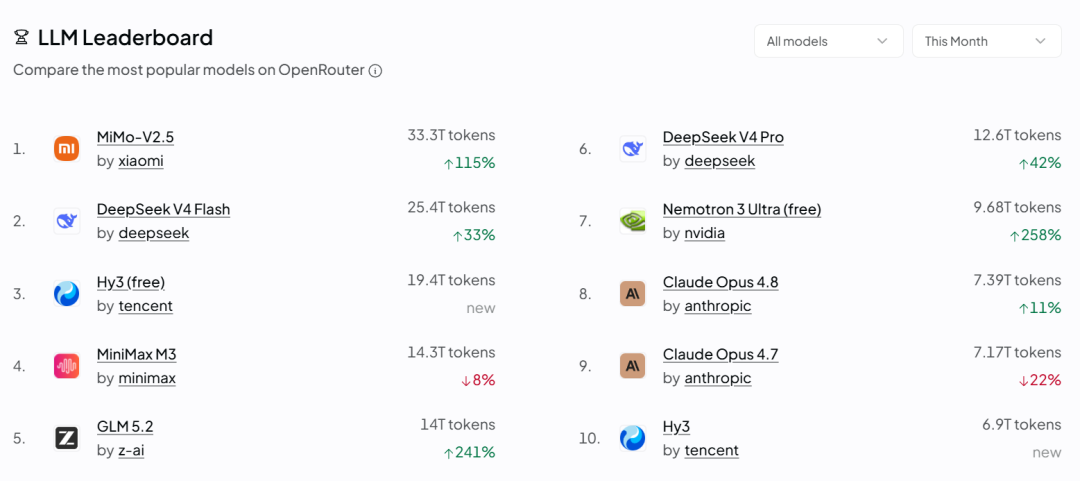The width and height of the screenshot is (1080, 481).
Task: Open the DeepSeek V4 Flash model page
Action: pyautogui.click(x=163, y=209)
